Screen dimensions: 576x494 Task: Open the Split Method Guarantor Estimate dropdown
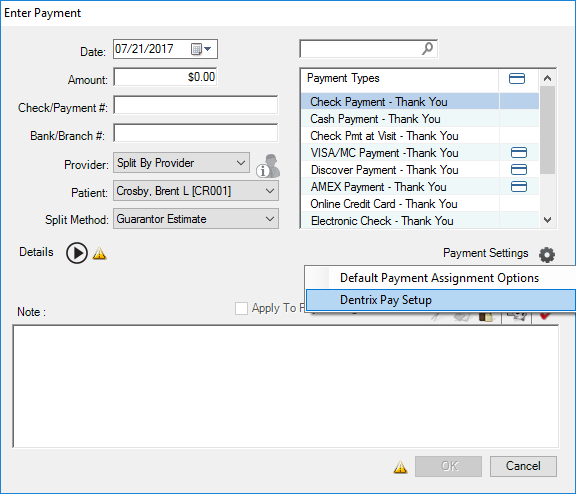click(196, 219)
